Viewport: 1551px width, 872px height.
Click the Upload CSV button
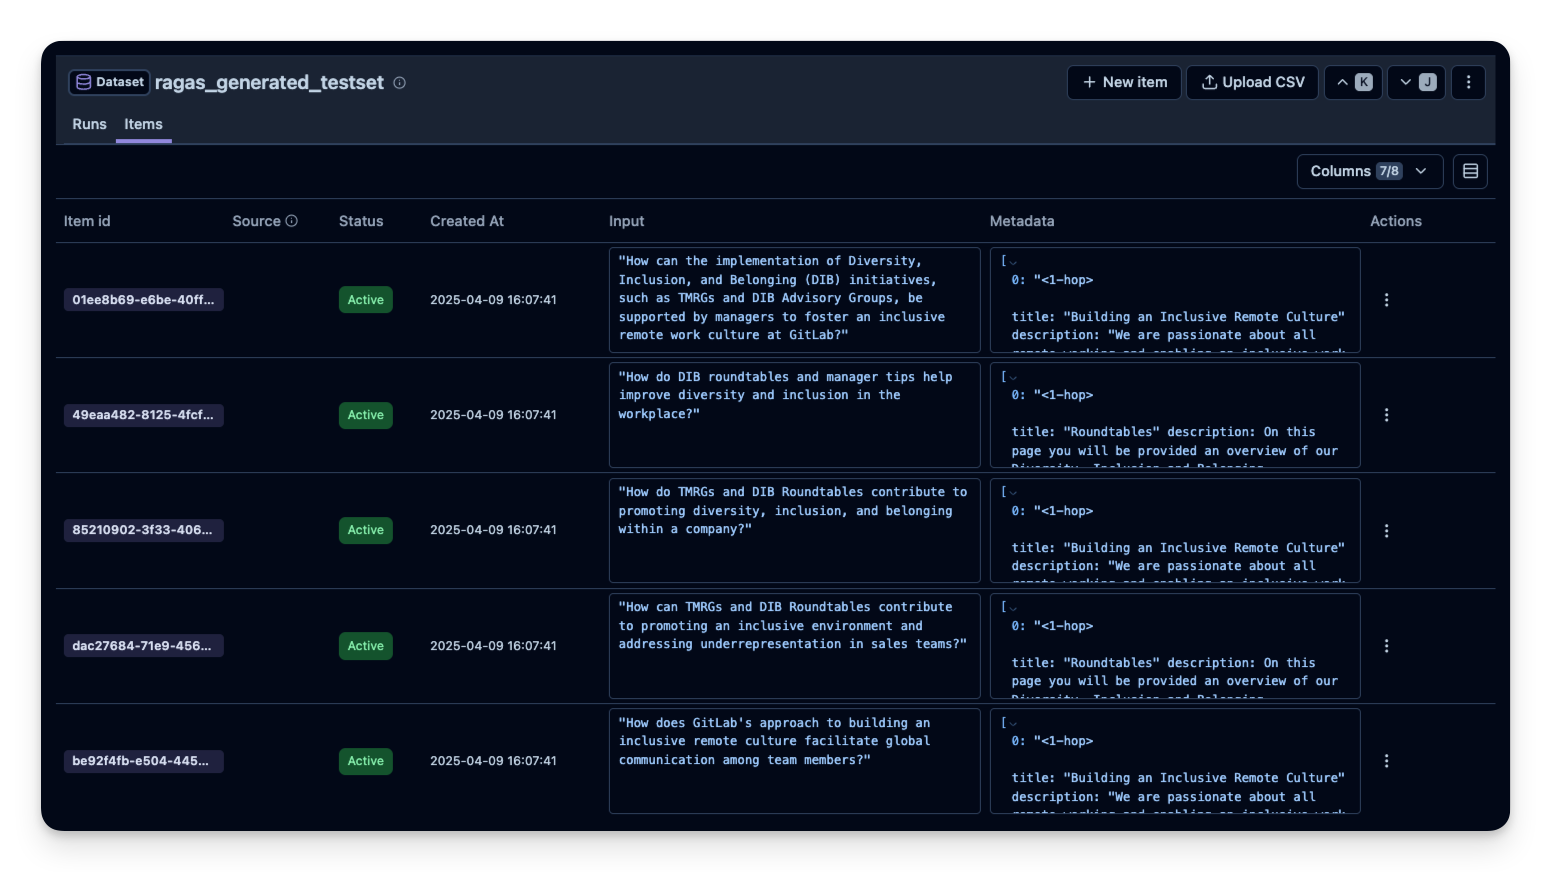1252,82
